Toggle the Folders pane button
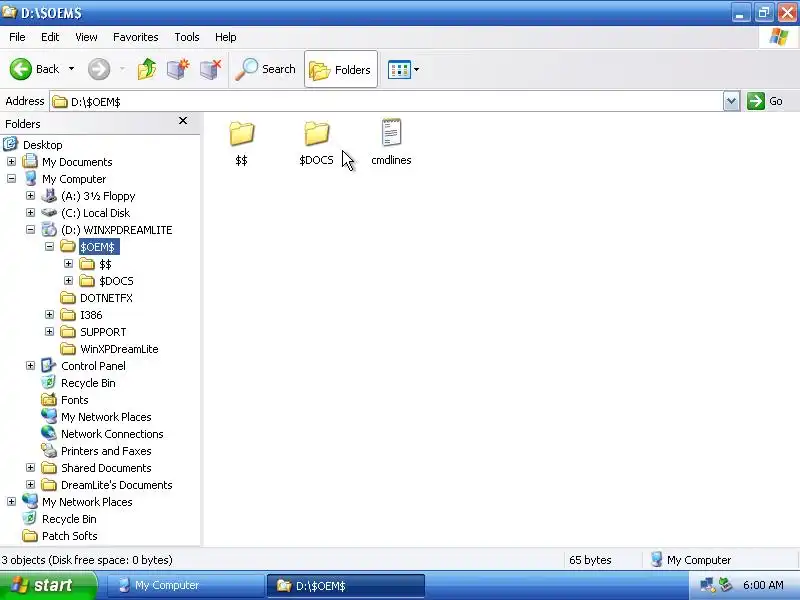 pyautogui.click(x=341, y=69)
